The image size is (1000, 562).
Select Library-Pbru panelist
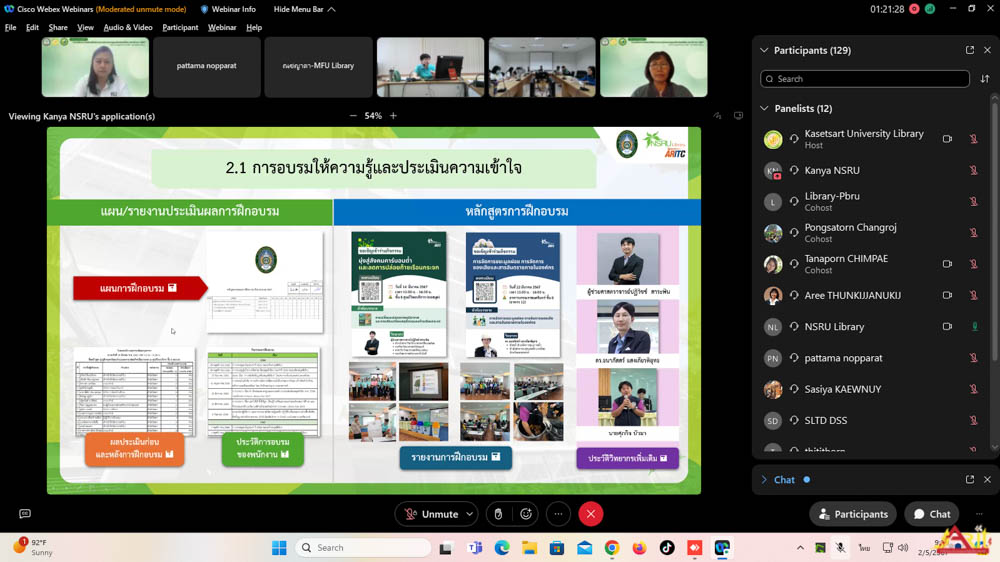[871, 202]
